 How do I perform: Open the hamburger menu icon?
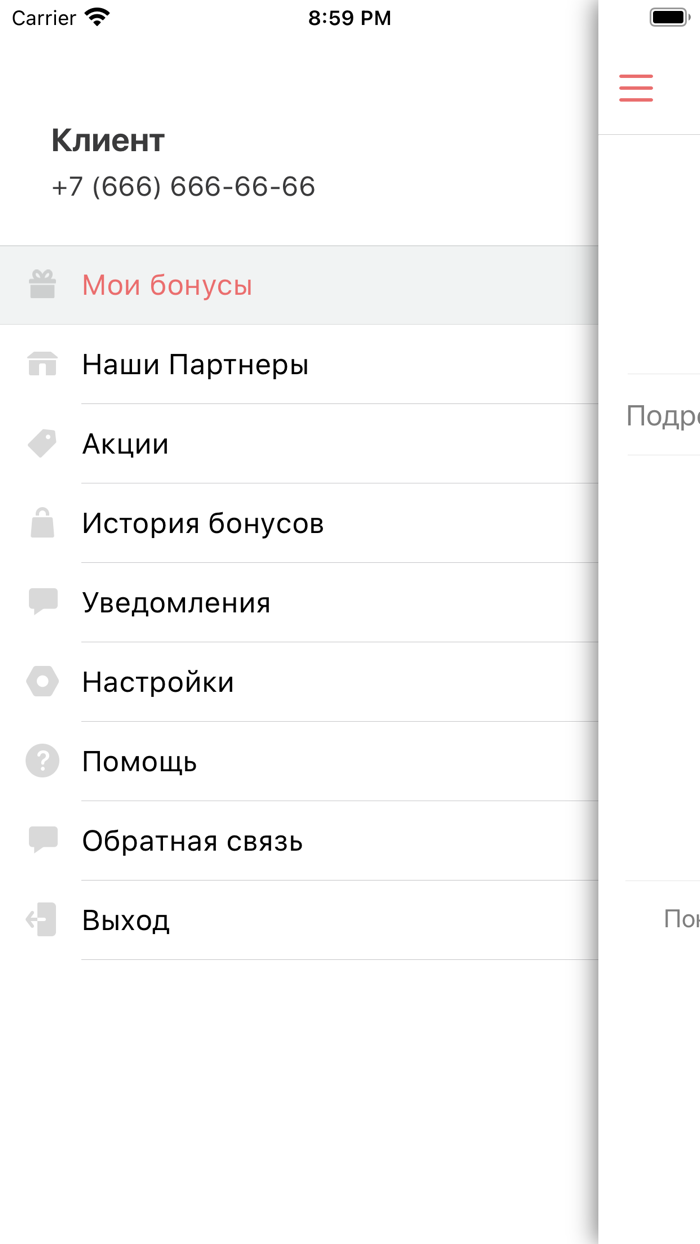coord(636,88)
